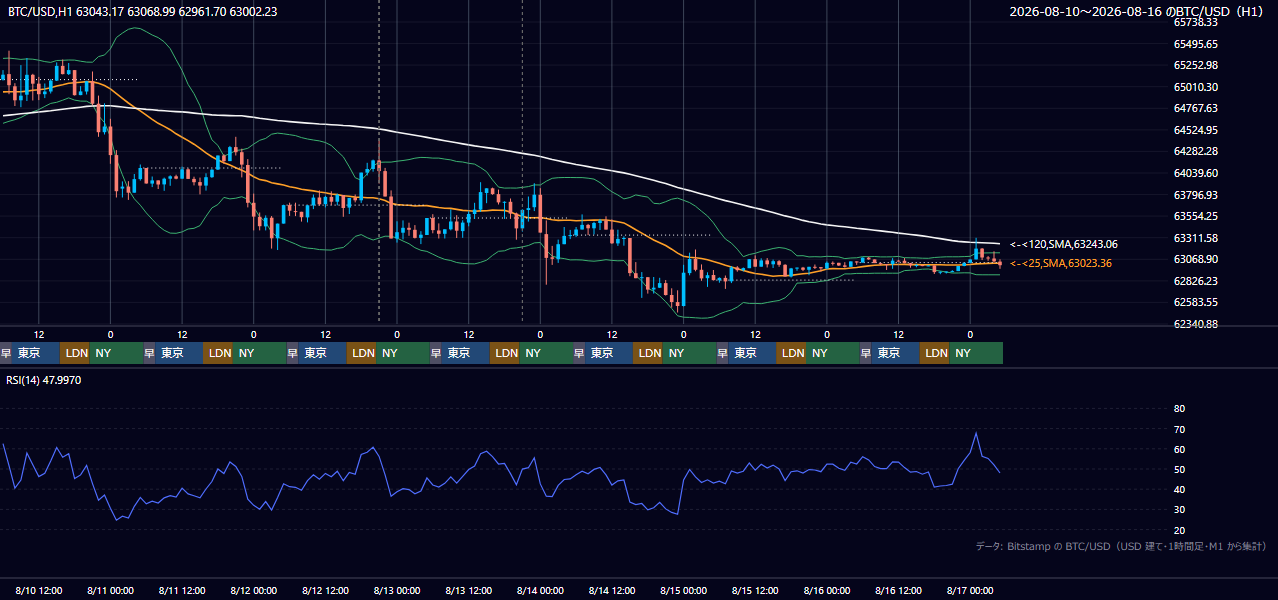Viewport: 1278px width, 600px height.
Task: Click the 8/16 12:00 date label
Action: pyautogui.click(x=899, y=590)
